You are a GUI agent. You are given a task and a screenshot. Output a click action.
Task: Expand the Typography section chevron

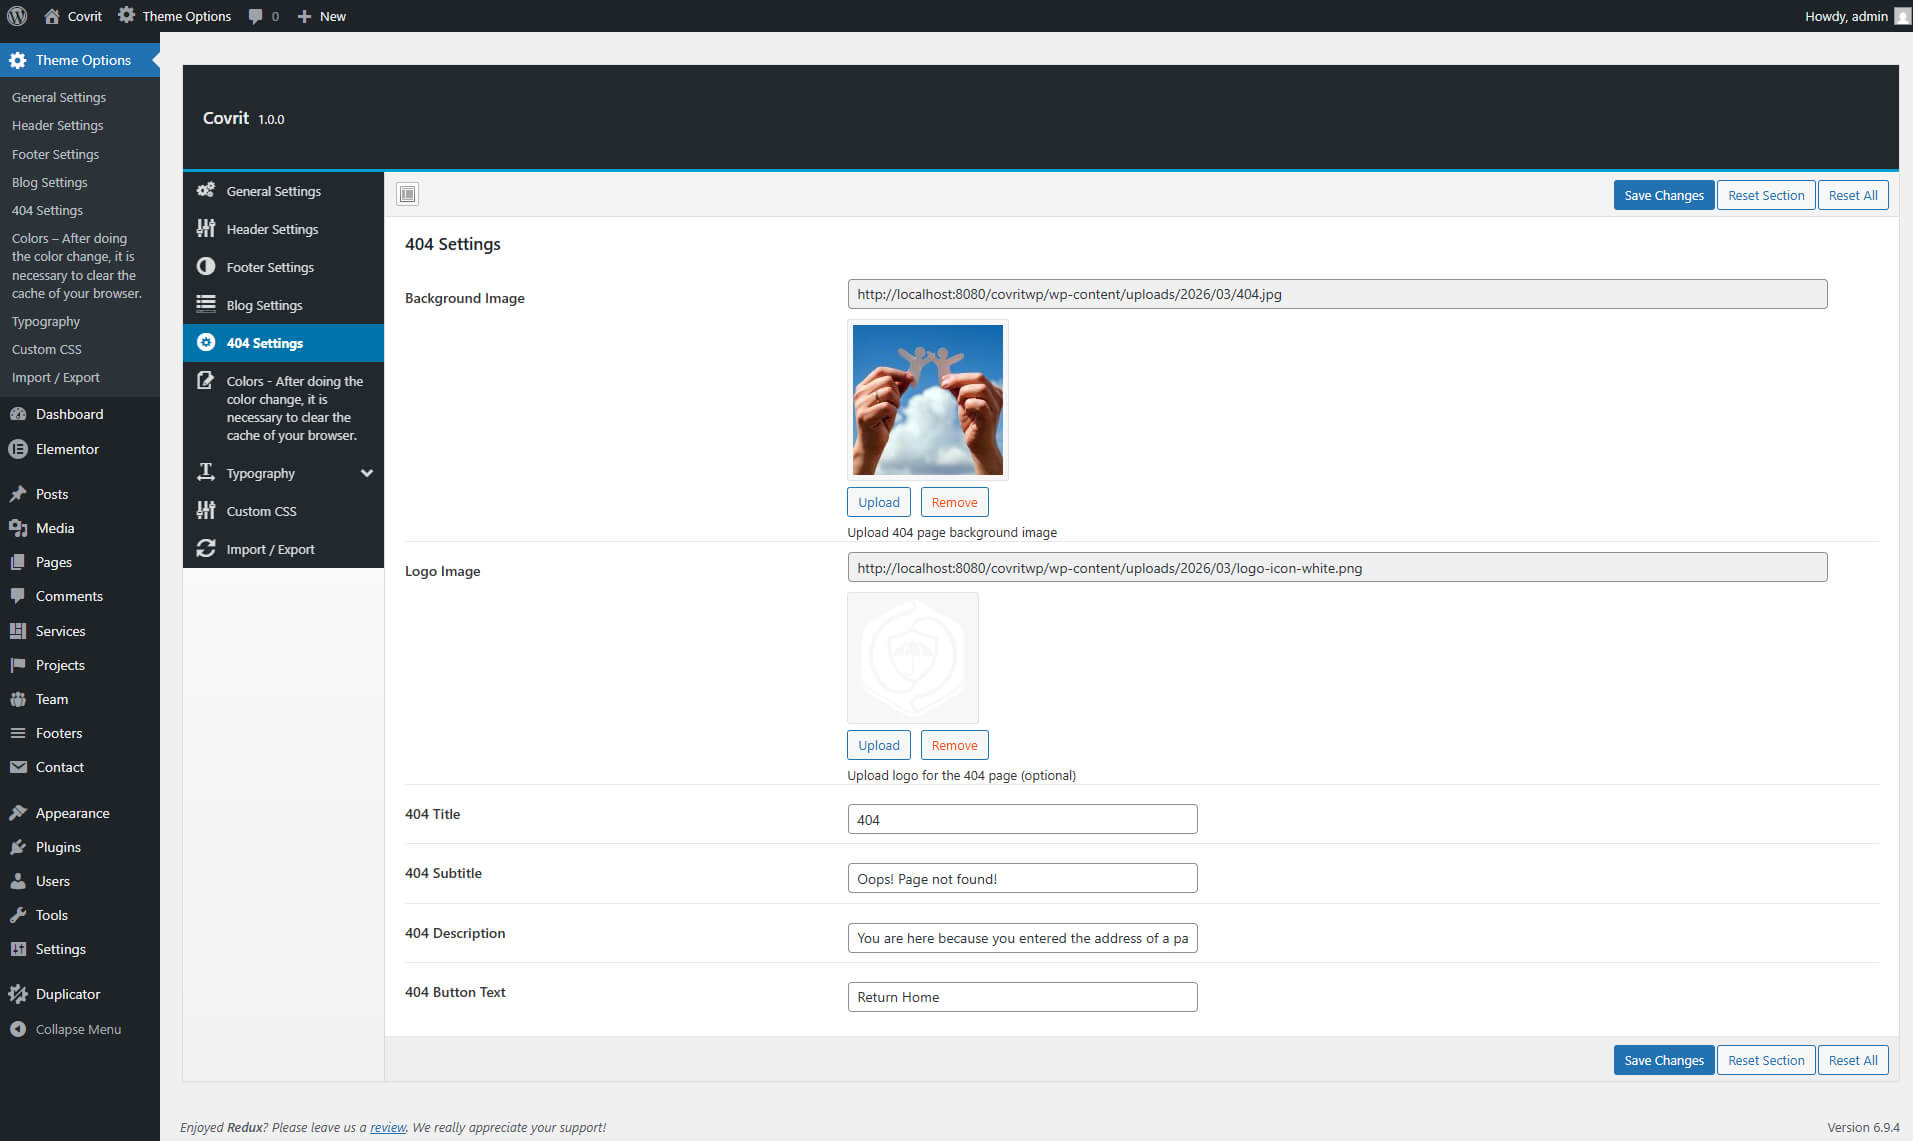pos(367,473)
